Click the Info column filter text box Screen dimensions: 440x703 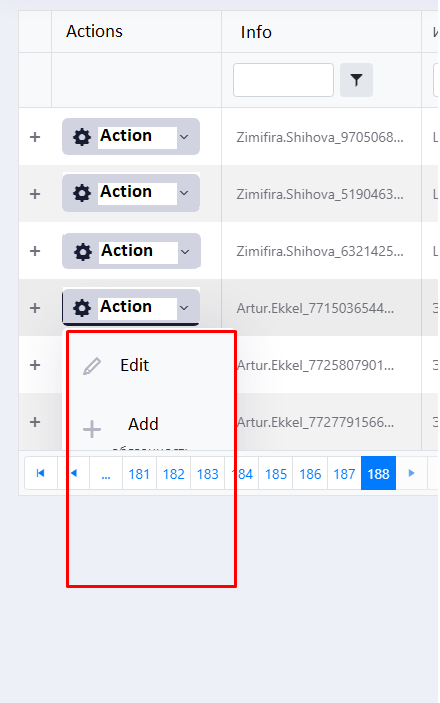tap(283, 80)
